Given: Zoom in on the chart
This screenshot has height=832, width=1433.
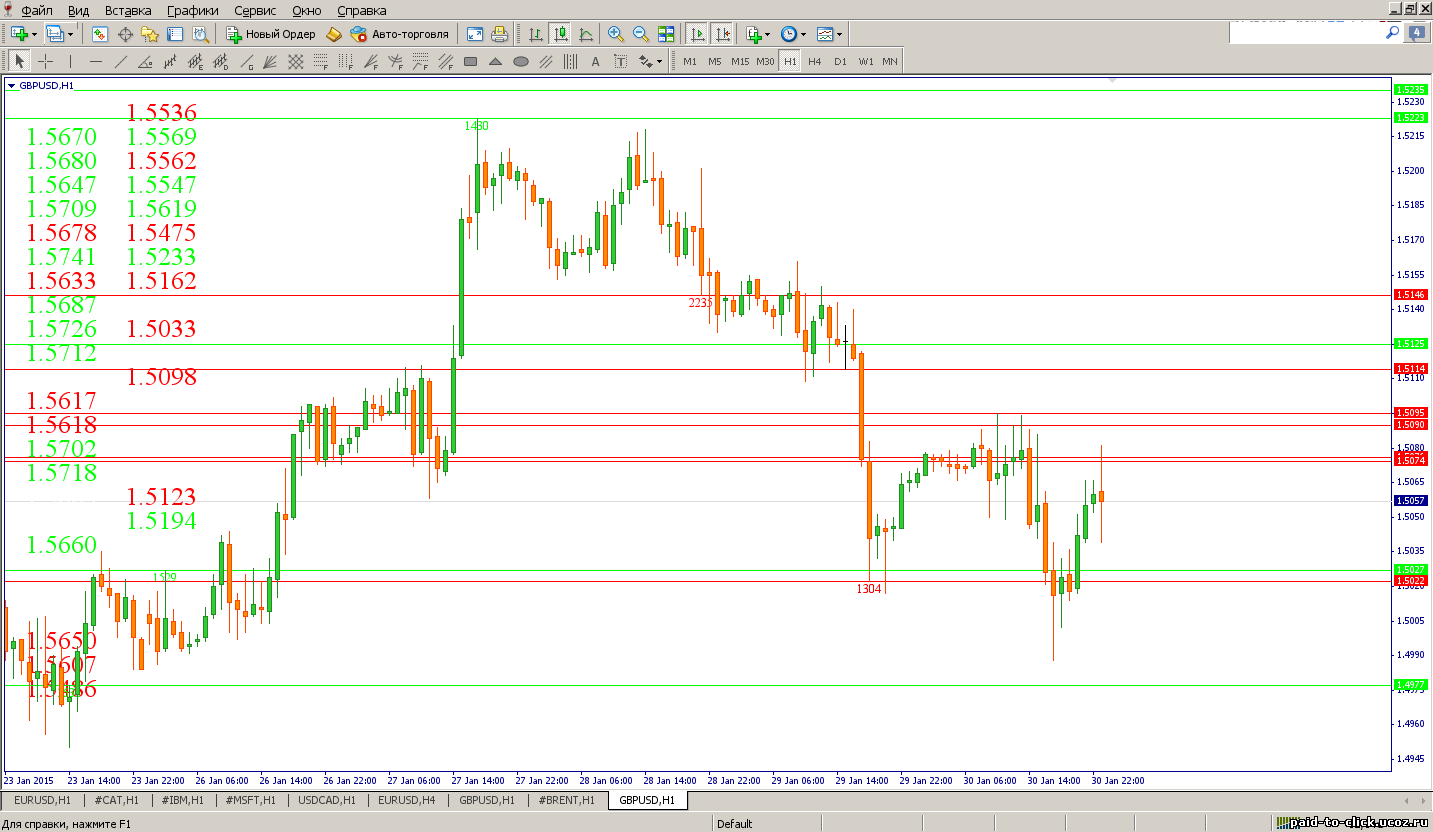Looking at the screenshot, I should [x=616, y=34].
